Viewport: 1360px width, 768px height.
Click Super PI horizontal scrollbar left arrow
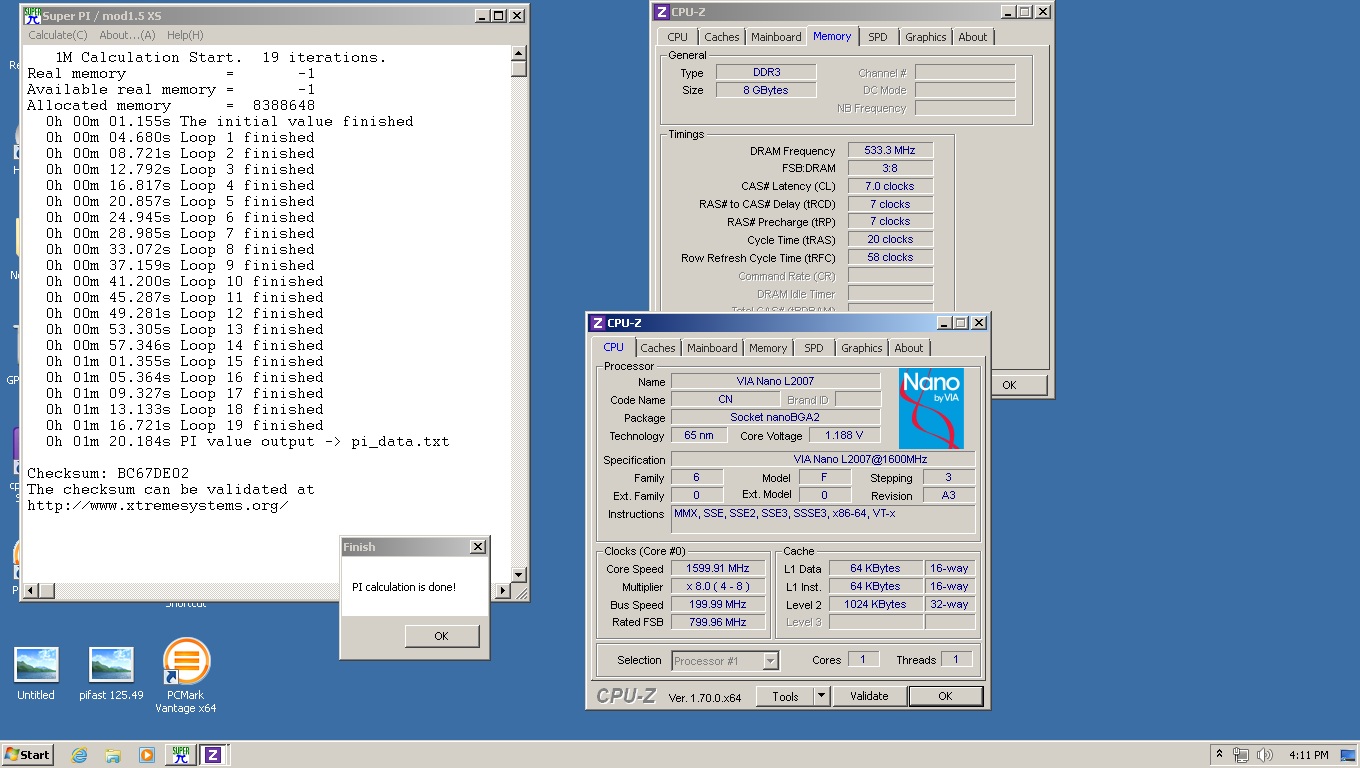click(x=32, y=590)
